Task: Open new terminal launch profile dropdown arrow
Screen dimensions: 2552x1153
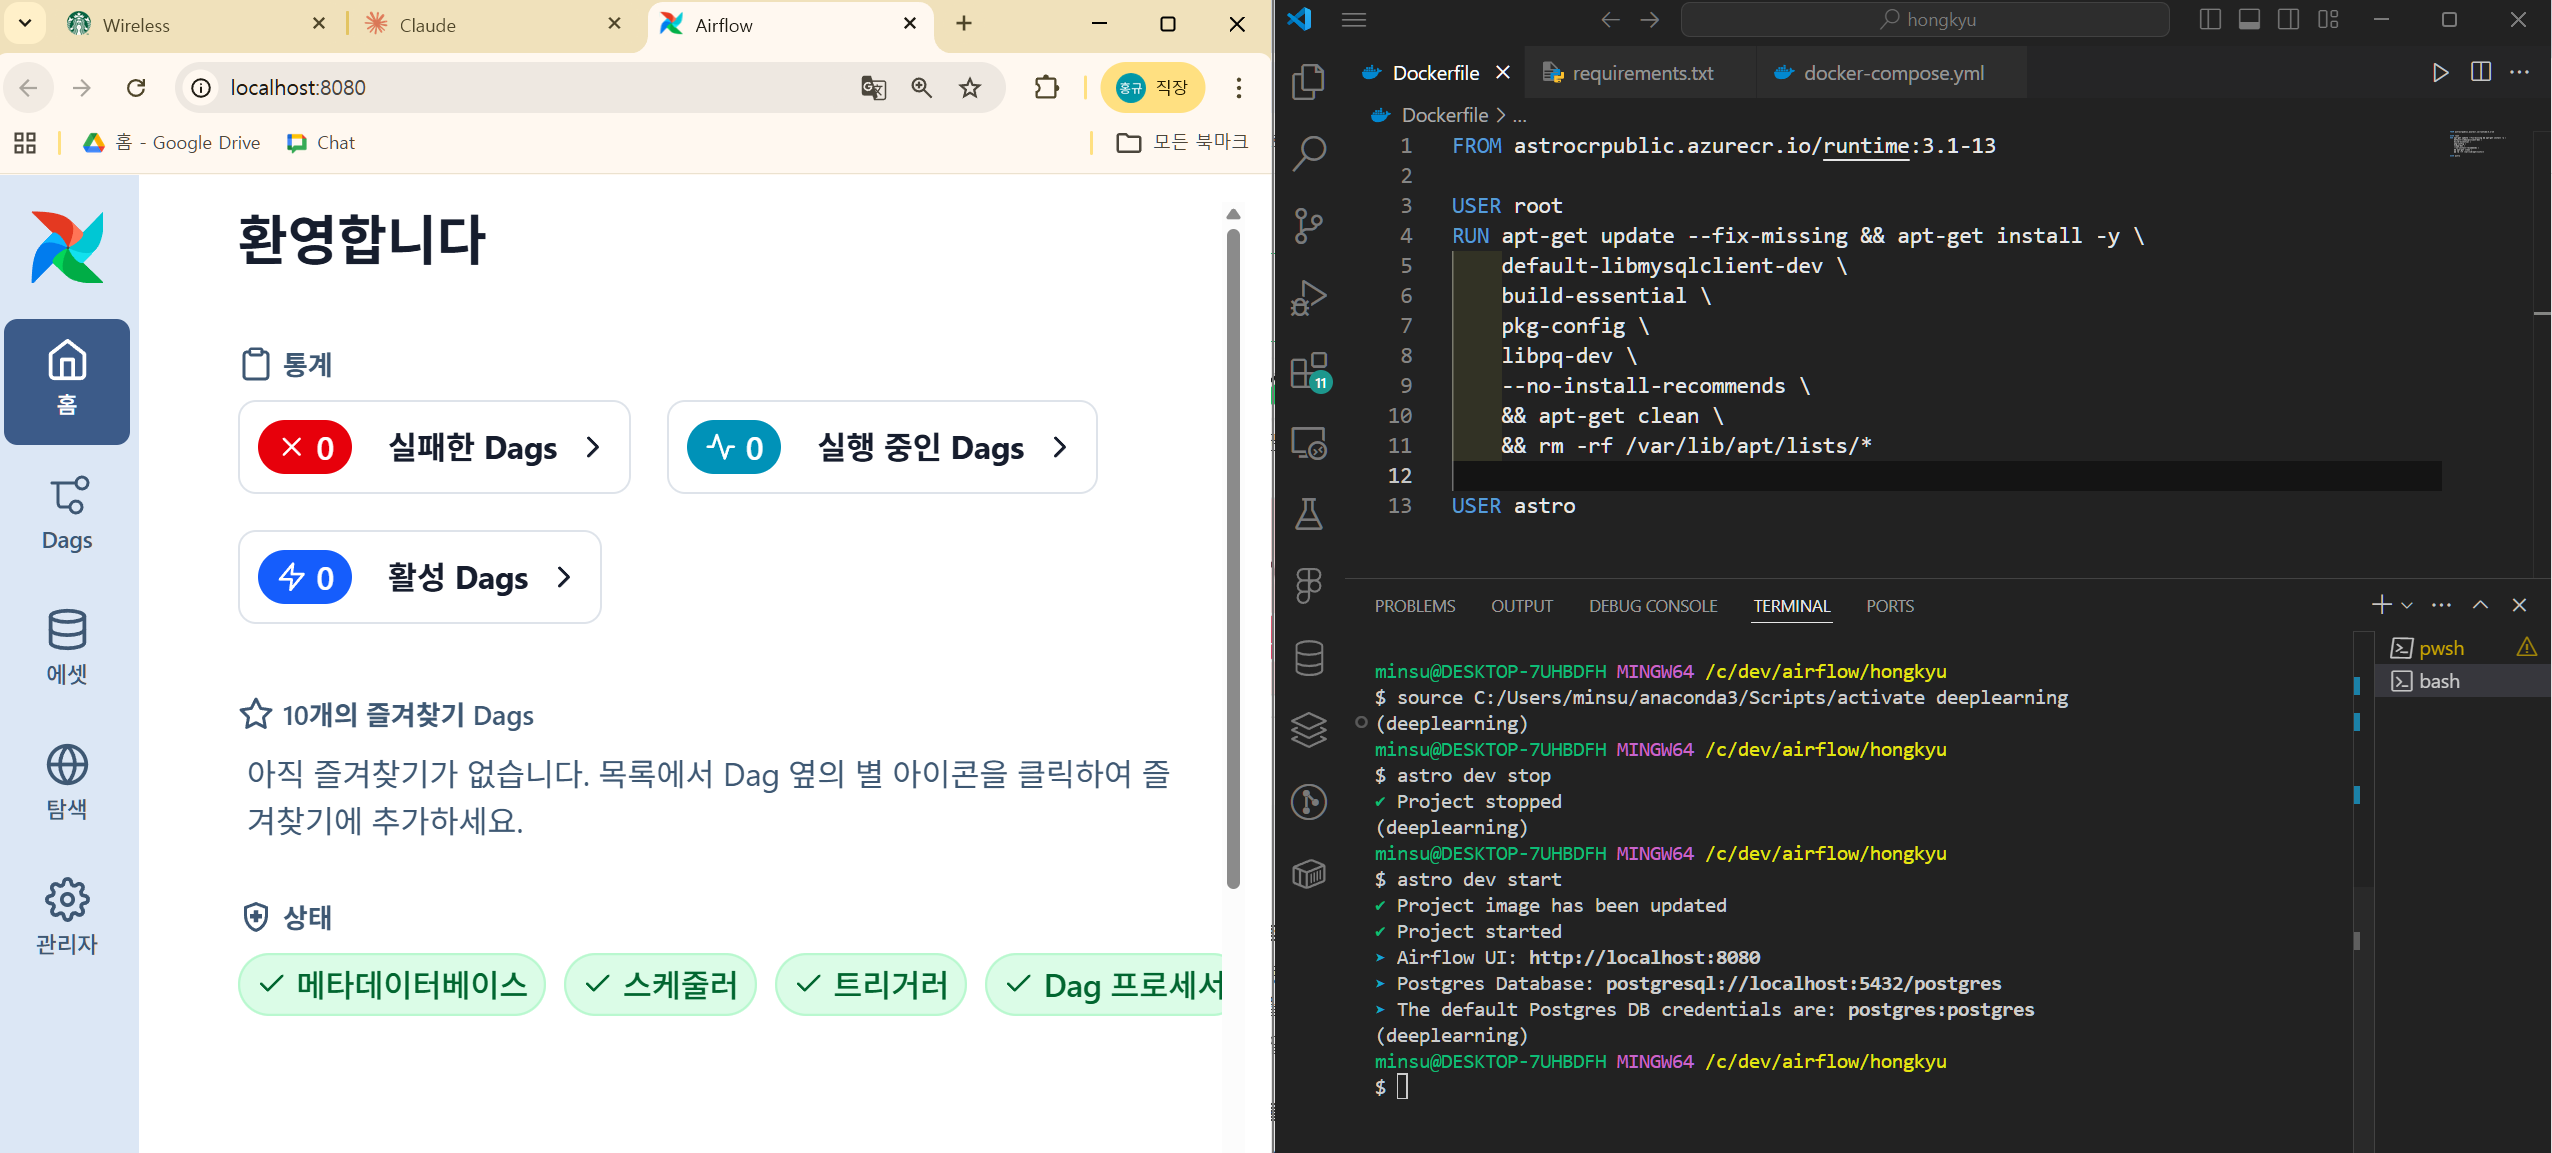Action: pyautogui.click(x=2407, y=606)
